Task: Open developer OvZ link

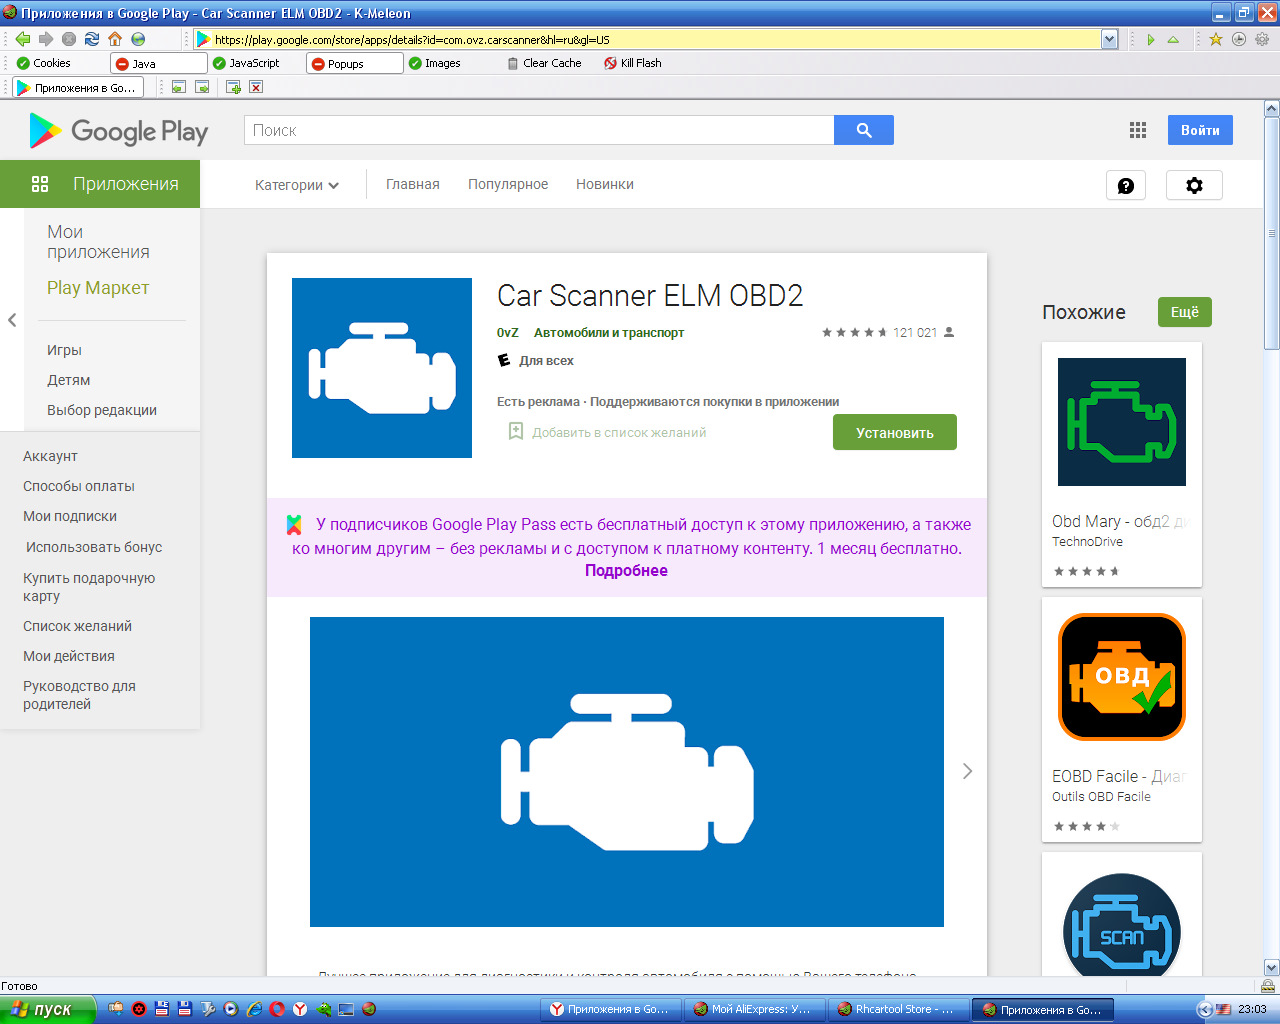Action: [x=508, y=333]
